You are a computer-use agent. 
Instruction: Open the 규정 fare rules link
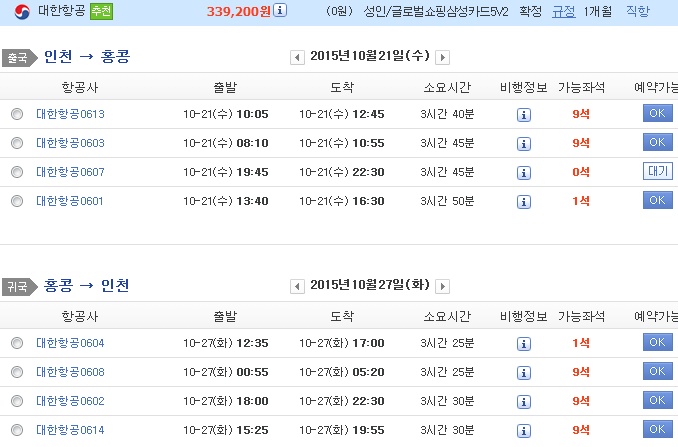[563, 11]
